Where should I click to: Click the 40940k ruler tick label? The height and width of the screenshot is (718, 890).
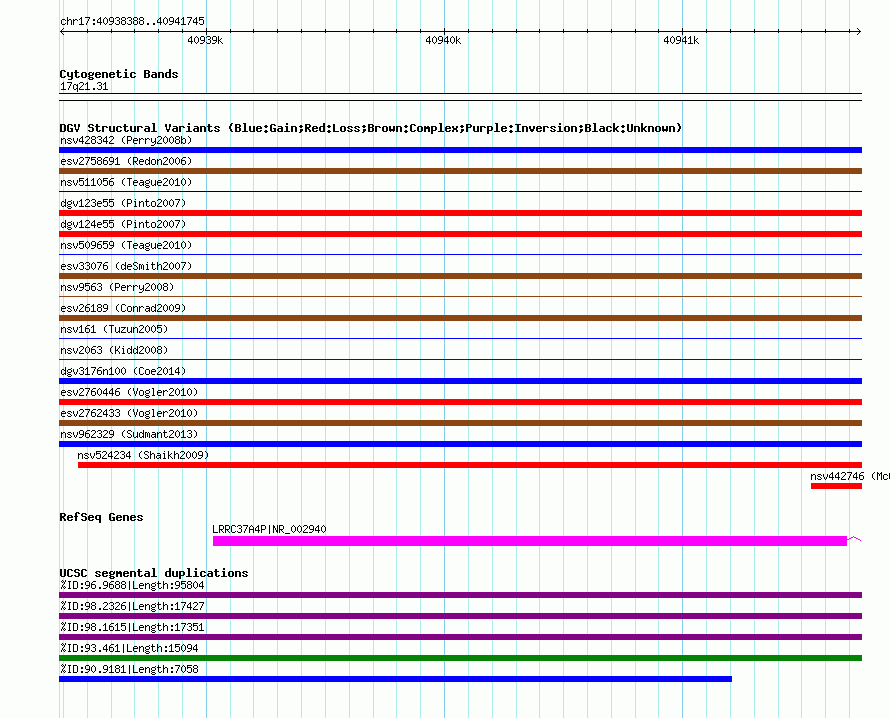(443, 40)
